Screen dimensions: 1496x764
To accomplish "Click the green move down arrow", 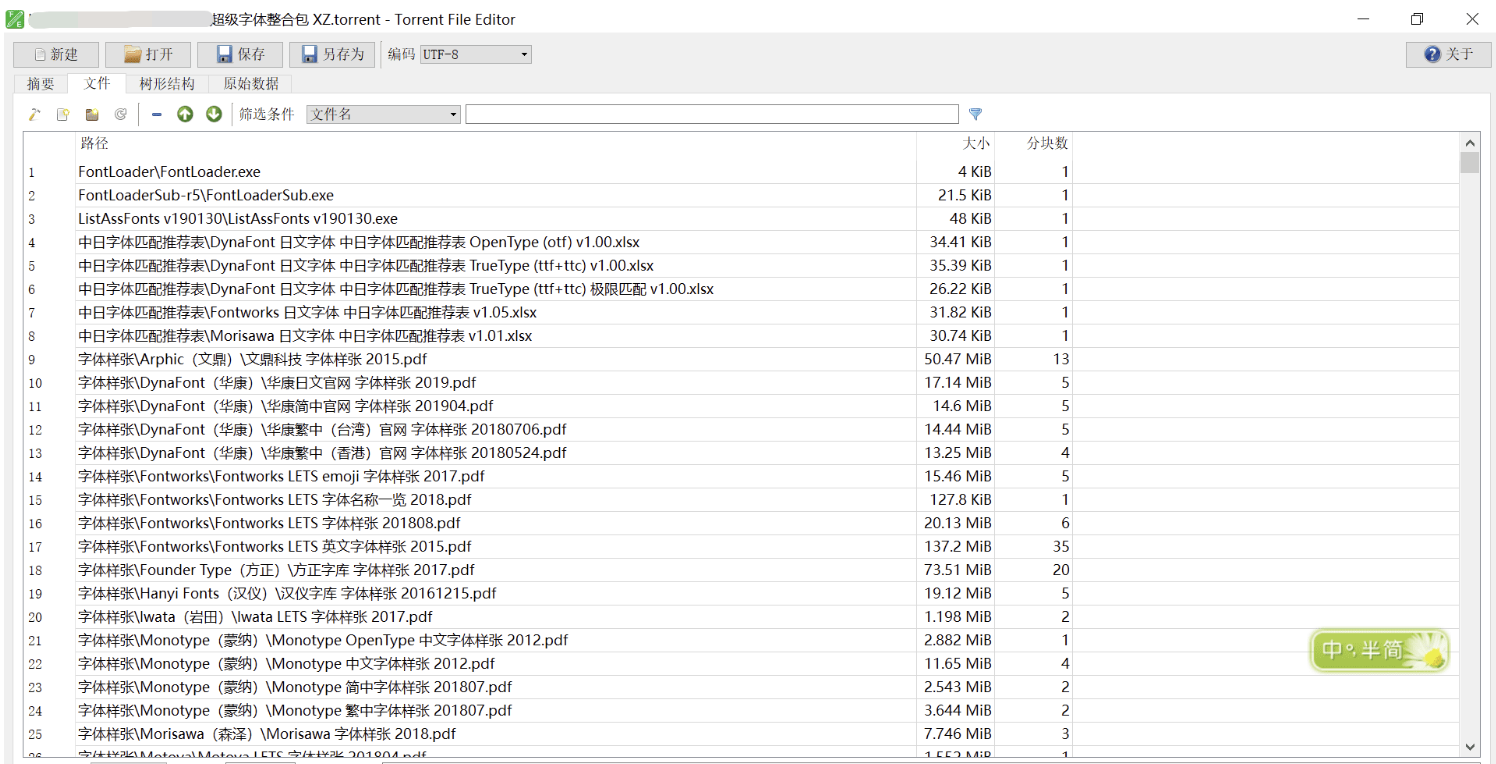I will 214,114.
